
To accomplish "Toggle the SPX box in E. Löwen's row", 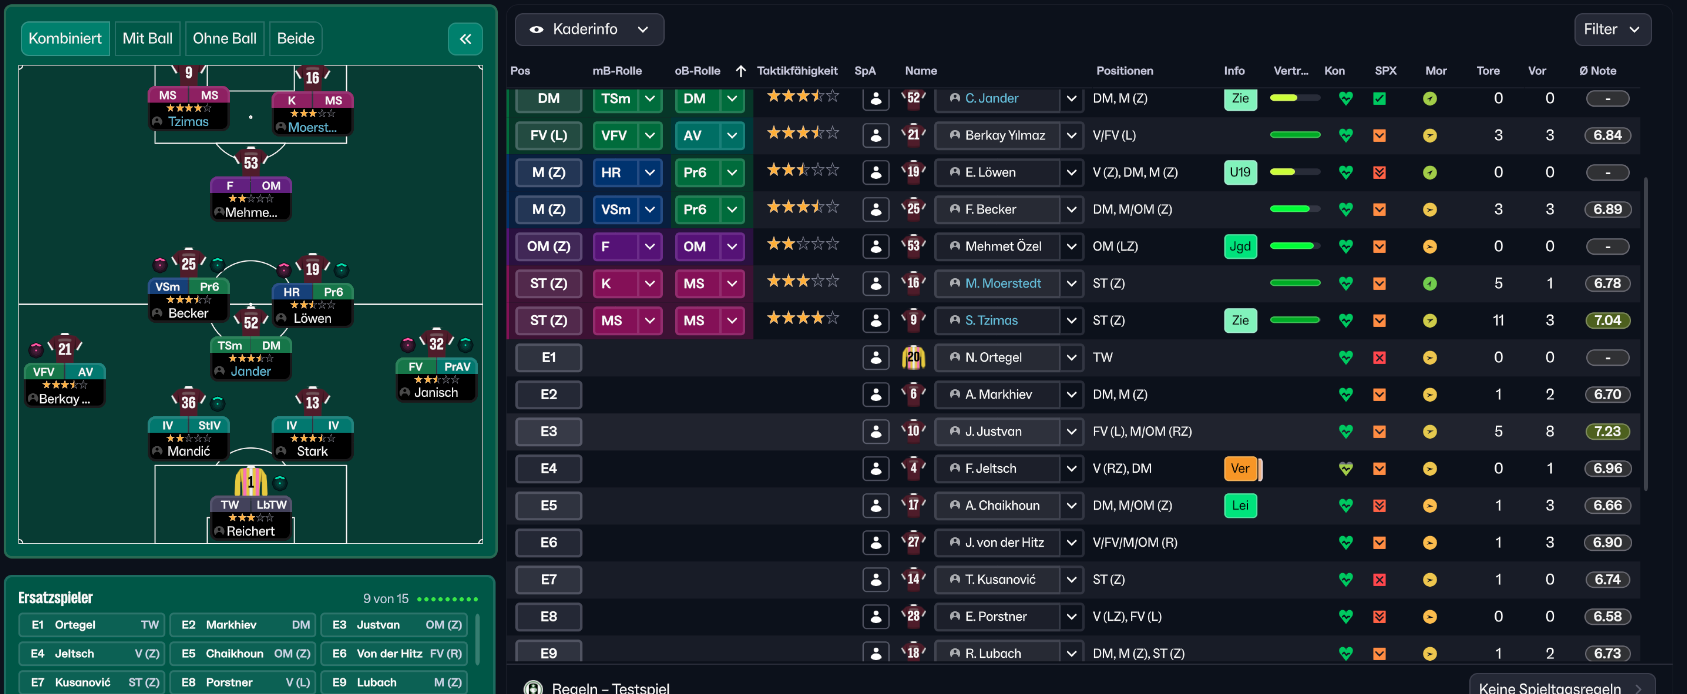I will tap(1379, 173).
